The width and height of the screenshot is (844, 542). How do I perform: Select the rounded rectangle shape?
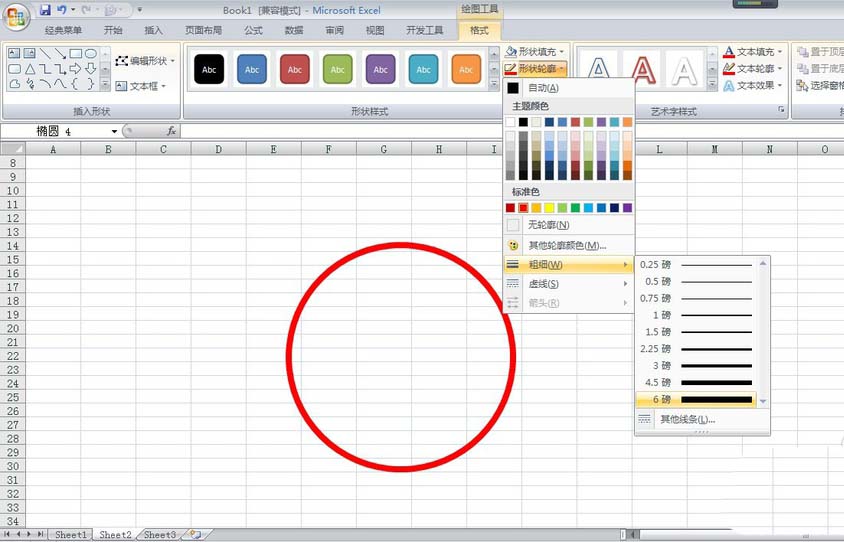15,69
